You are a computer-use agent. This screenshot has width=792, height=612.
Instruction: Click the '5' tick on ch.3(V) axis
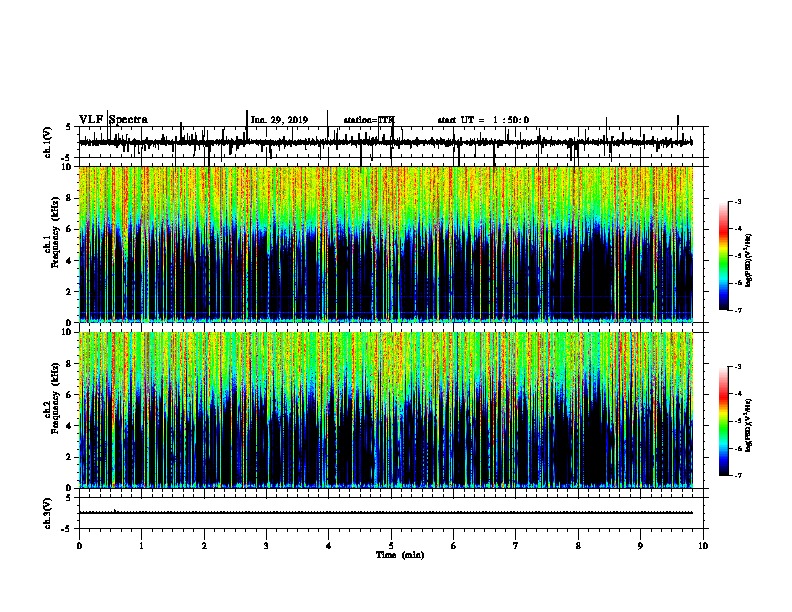[68, 498]
